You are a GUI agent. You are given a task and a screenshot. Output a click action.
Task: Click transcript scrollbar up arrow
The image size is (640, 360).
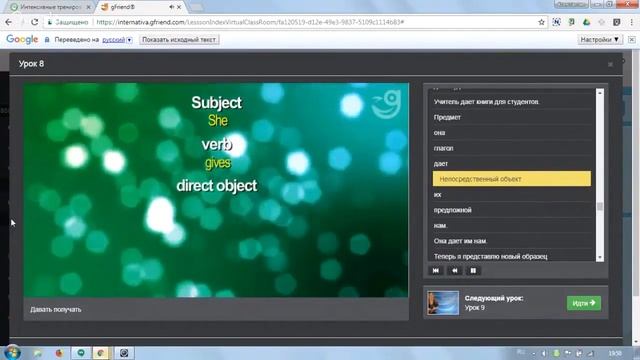click(x=600, y=93)
